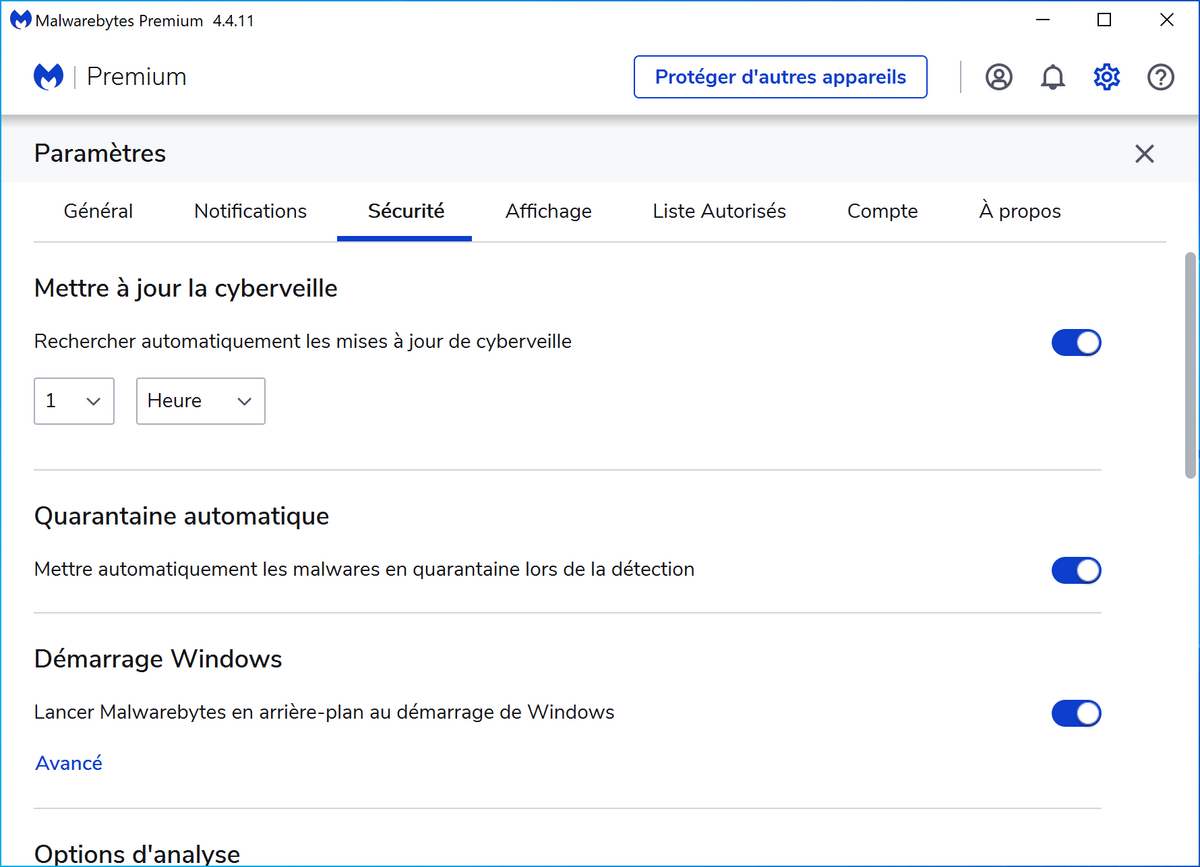Click the Malwarebytes title bar icon
Viewport: 1200px width, 867px height.
click(x=20, y=20)
